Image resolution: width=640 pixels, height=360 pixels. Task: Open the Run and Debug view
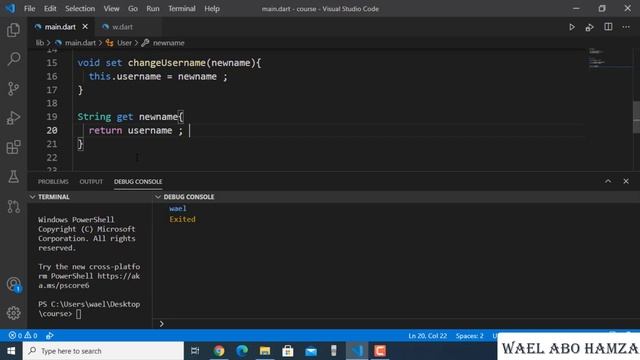(x=13, y=118)
